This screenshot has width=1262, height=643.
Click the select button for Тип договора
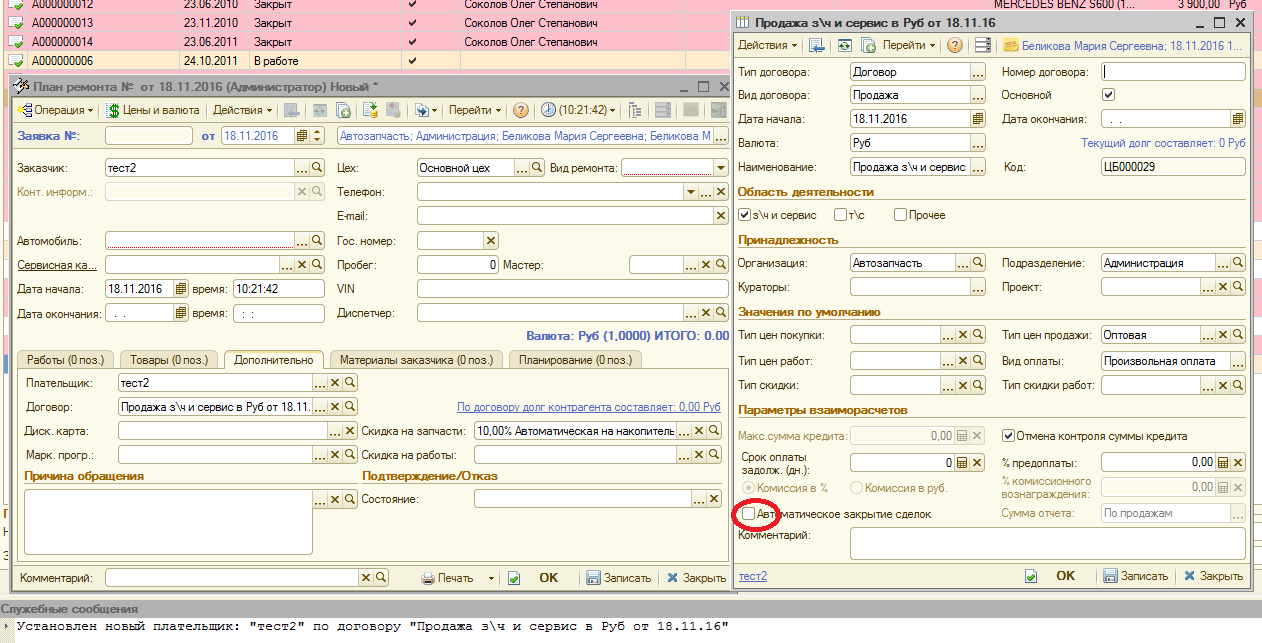978,72
